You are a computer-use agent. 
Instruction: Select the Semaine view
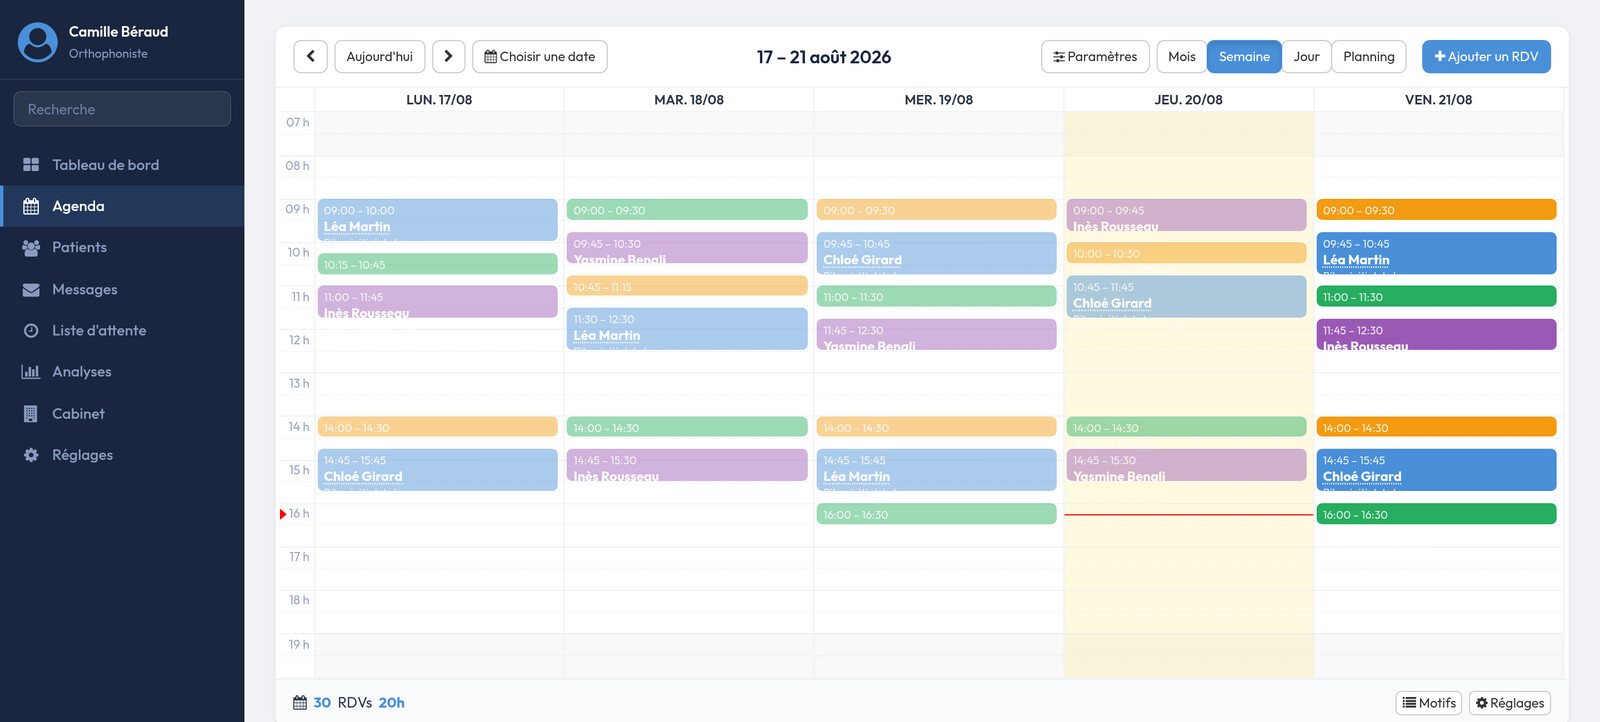tap(1244, 57)
